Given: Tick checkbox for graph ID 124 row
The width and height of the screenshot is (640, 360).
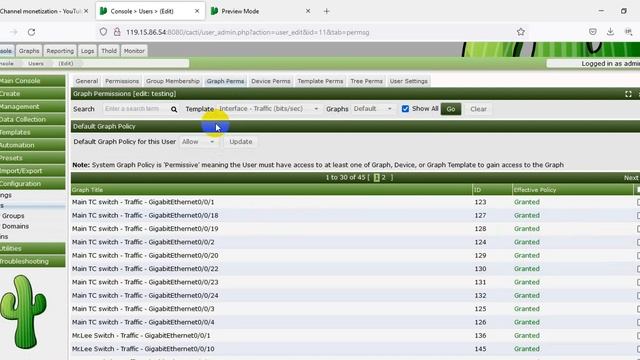Looking at the screenshot, I should (638, 242).
